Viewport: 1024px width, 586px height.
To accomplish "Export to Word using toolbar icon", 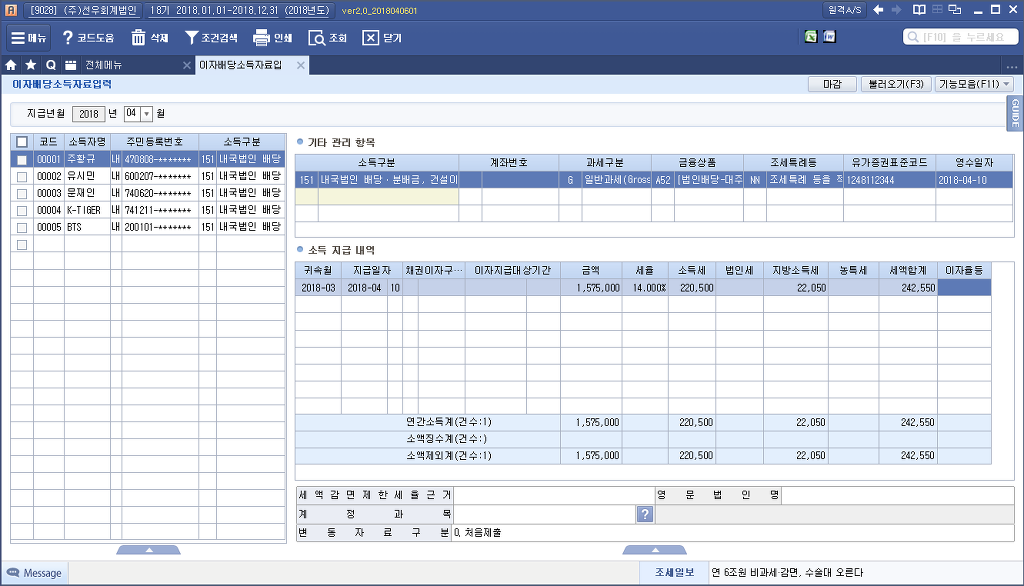I will point(830,37).
